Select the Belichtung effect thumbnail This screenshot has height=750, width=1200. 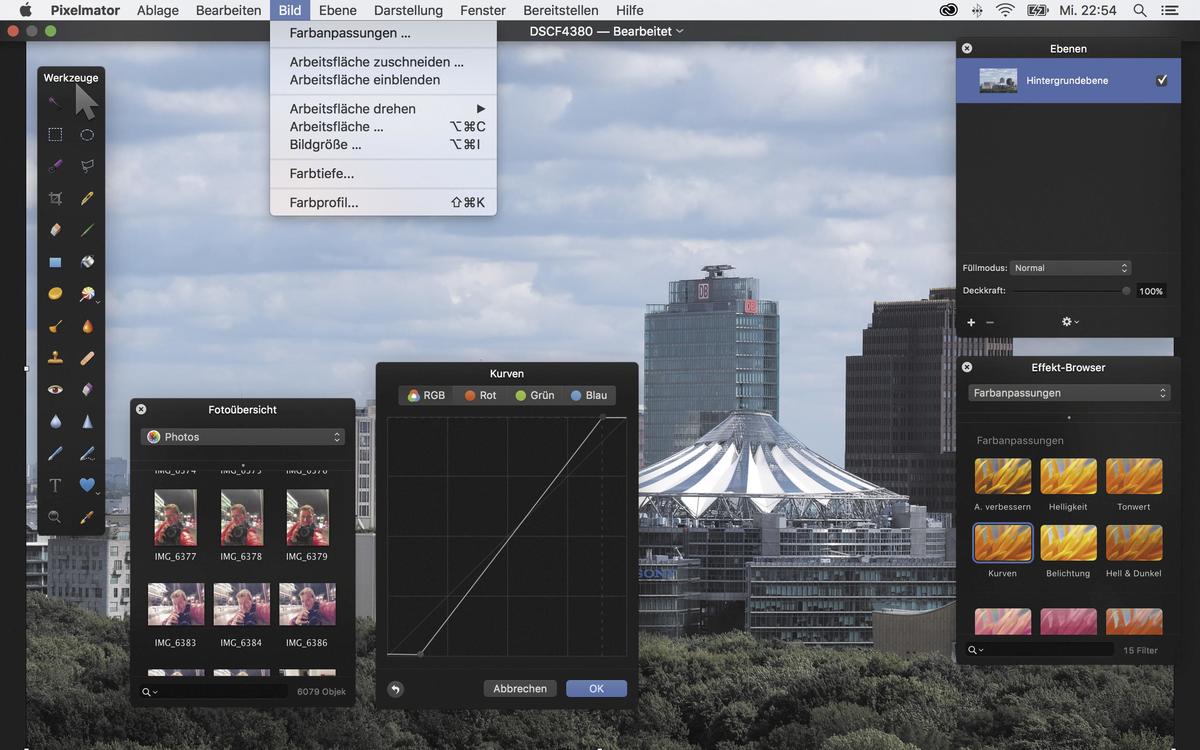coord(1068,543)
